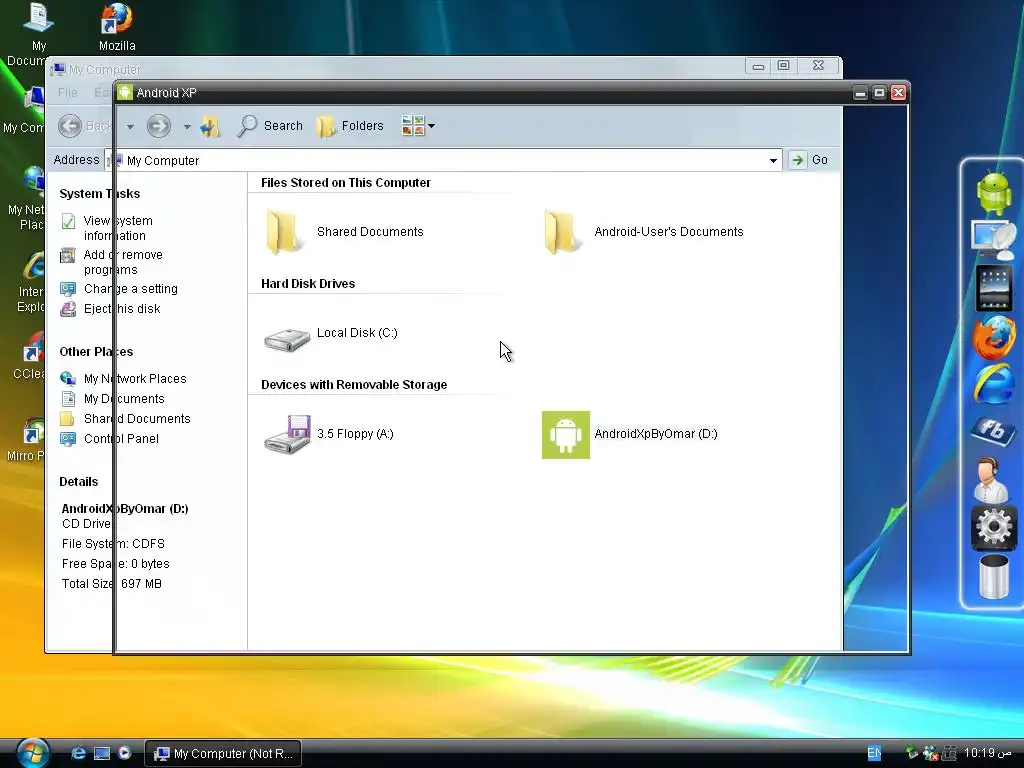Click the headset support person dock icon
Viewport: 1024px width, 768px height.
990,479
